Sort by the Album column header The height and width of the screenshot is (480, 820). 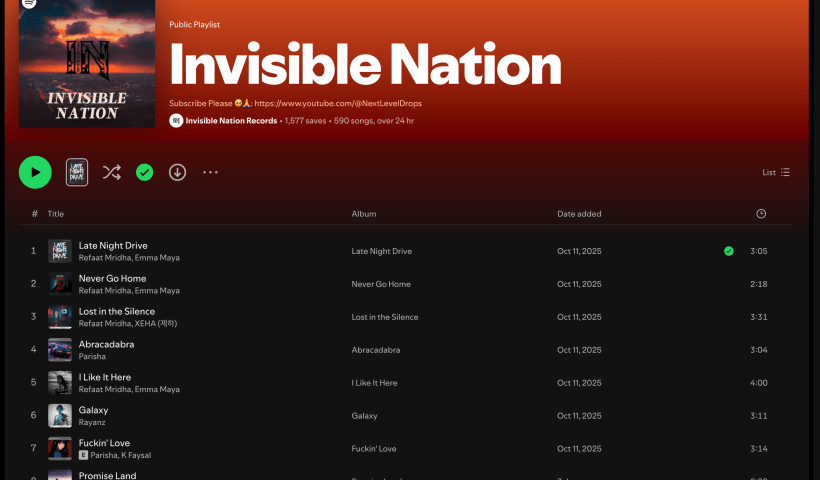pyautogui.click(x=364, y=214)
